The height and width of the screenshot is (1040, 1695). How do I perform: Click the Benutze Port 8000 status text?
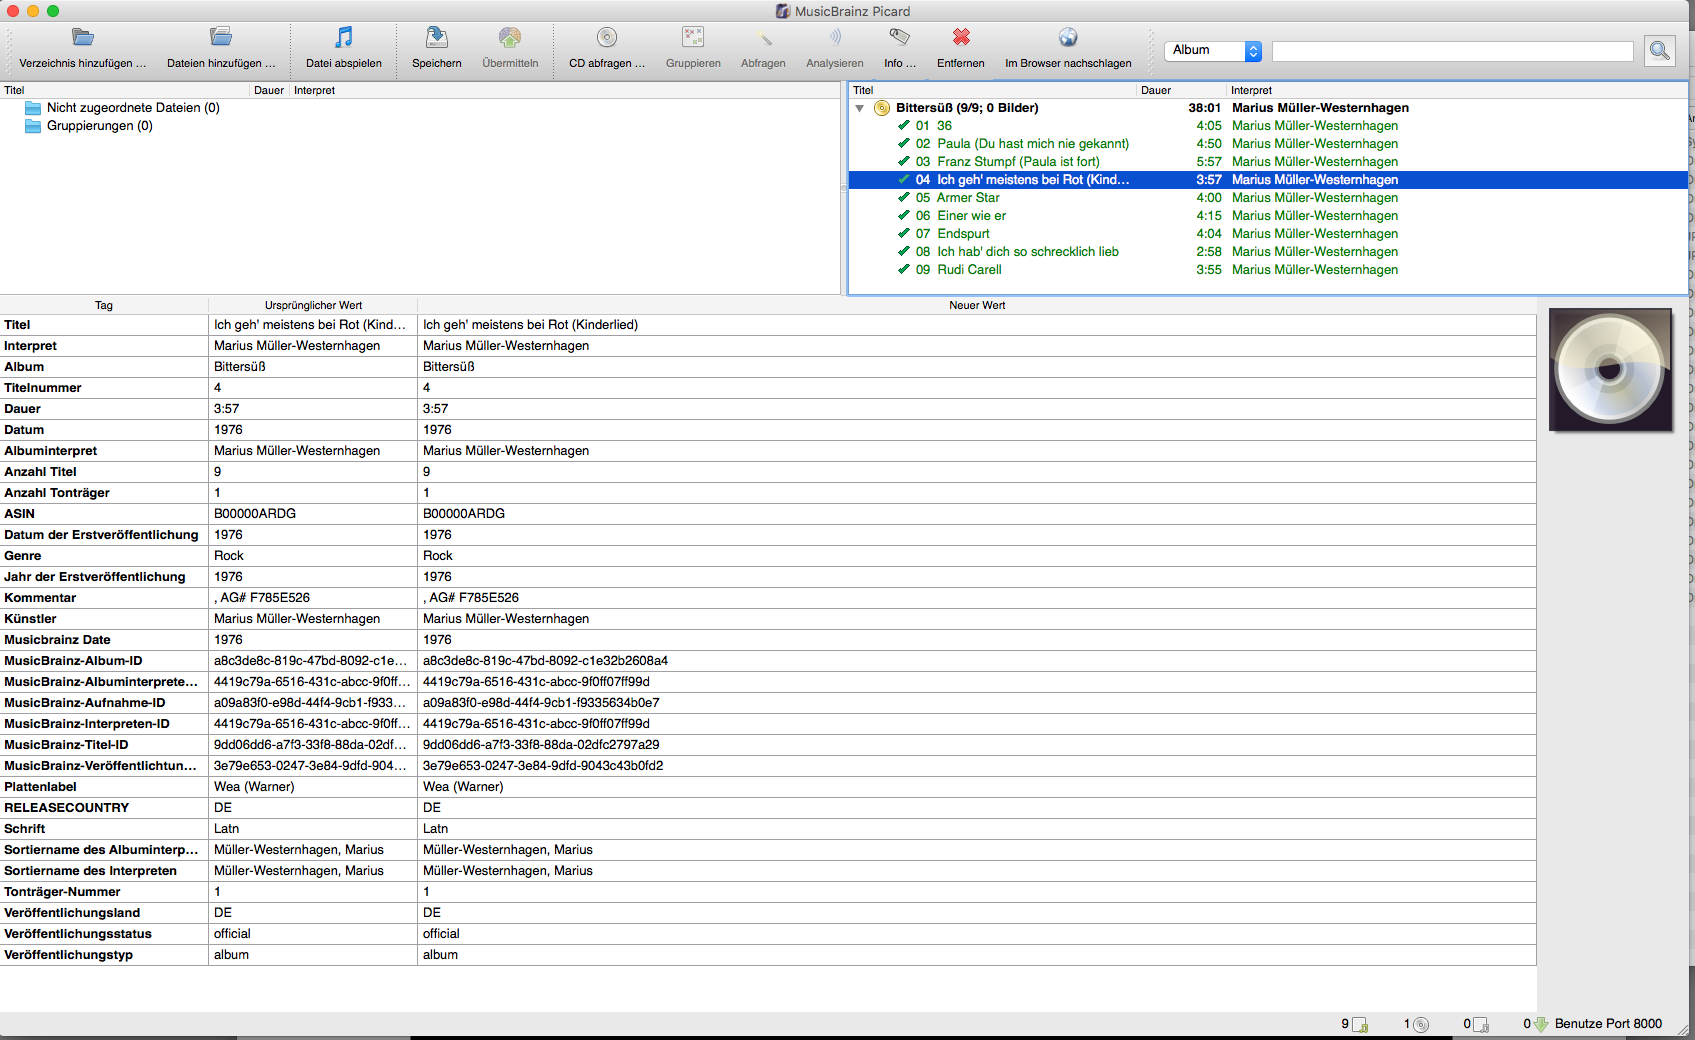pos(1608,1023)
